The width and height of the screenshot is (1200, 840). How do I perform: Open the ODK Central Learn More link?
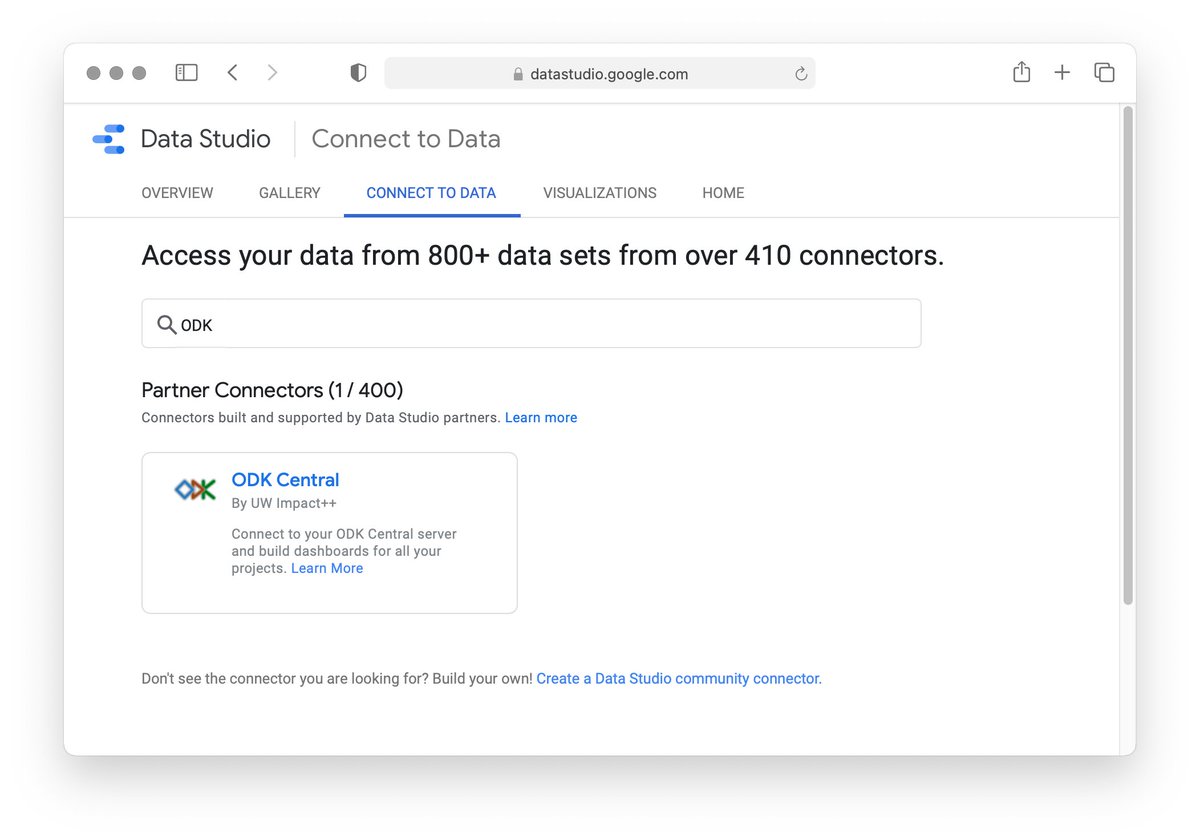tap(327, 567)
